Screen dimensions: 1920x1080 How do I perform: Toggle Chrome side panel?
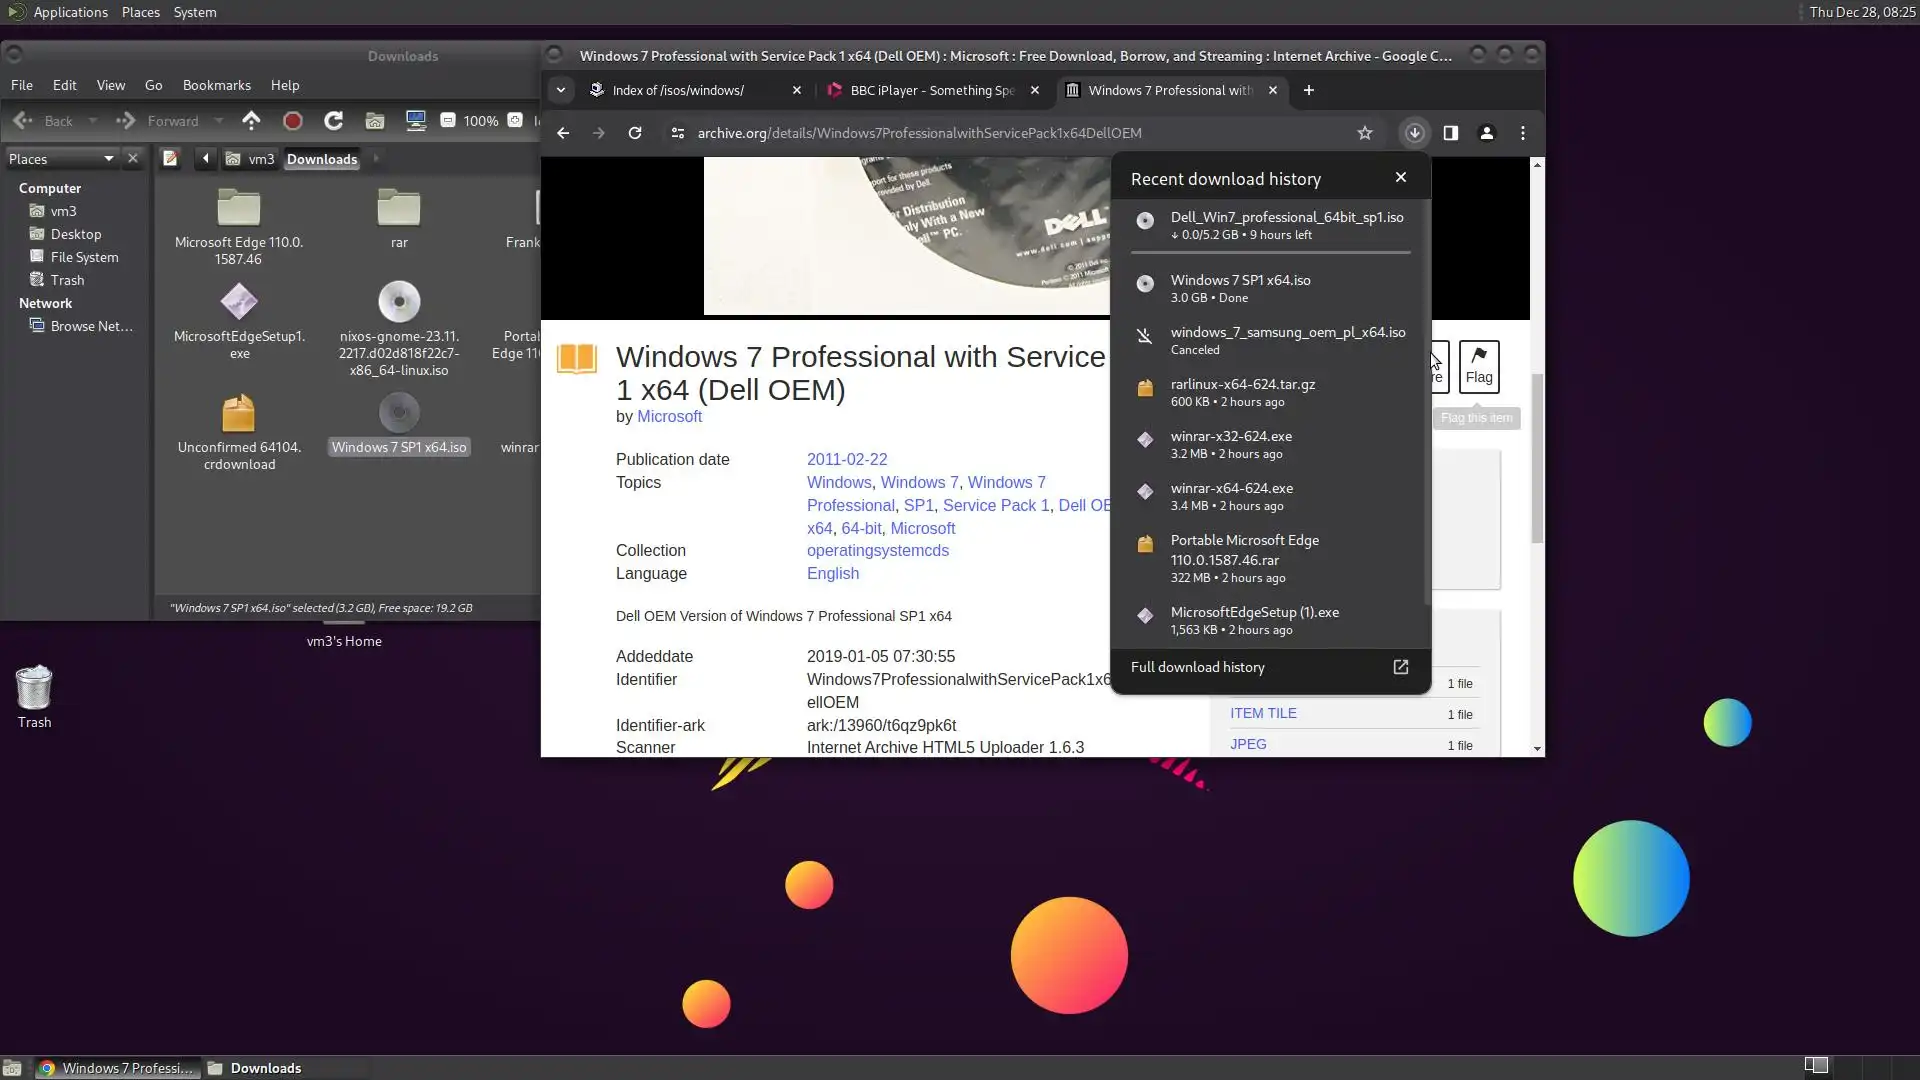[x=1450, y=133]
